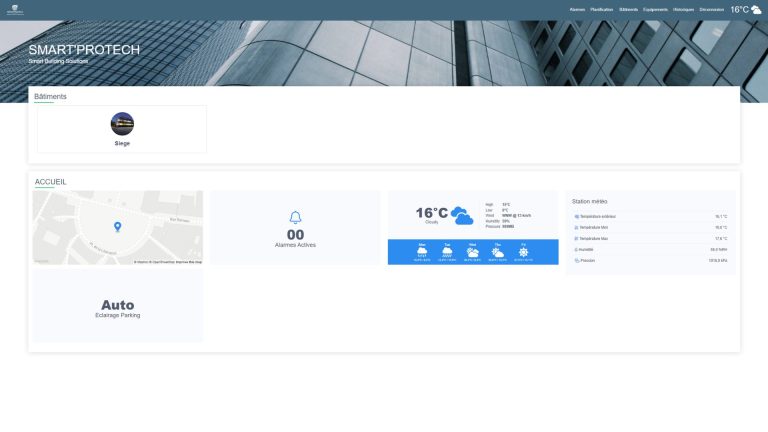Viewport: 768px width, 432px height.
Task: Click the Déconnexion link
Action: click(x=712, y=10)
